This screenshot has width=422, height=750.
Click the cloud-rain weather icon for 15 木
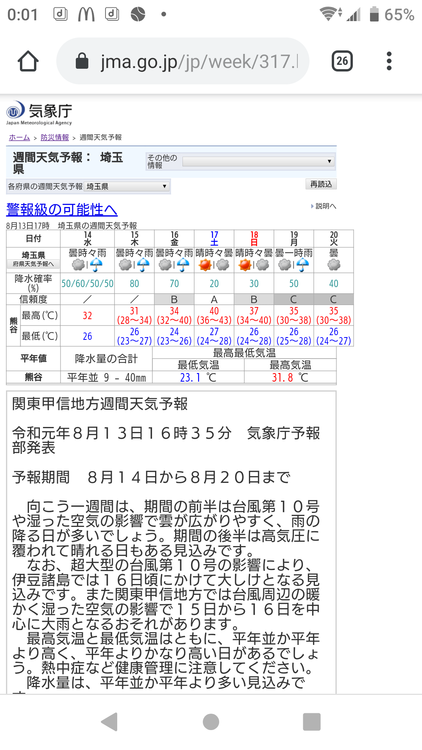[x=134, y=265]
